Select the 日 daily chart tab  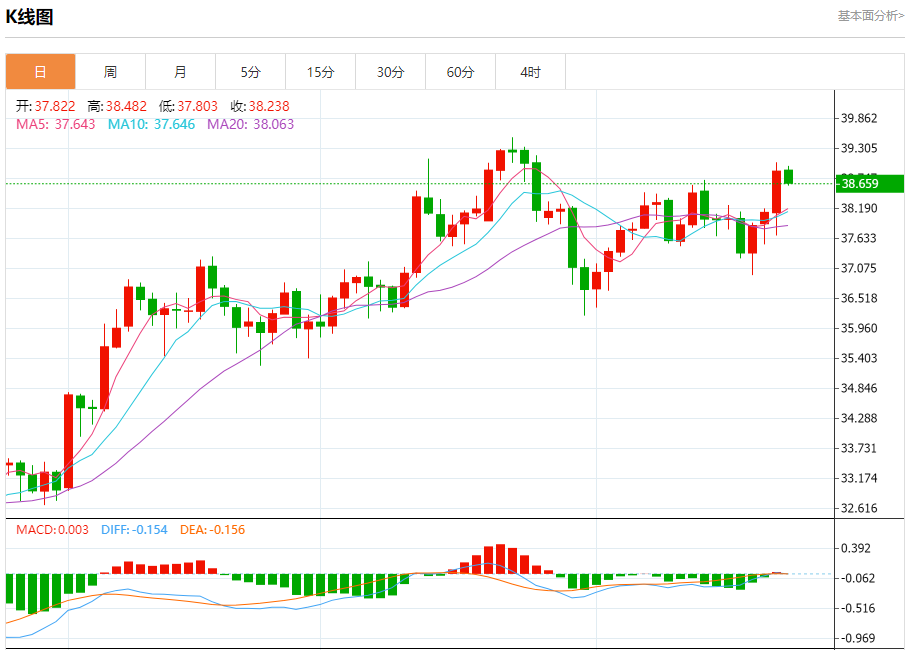pyautogui.click(x=40, y=72)
